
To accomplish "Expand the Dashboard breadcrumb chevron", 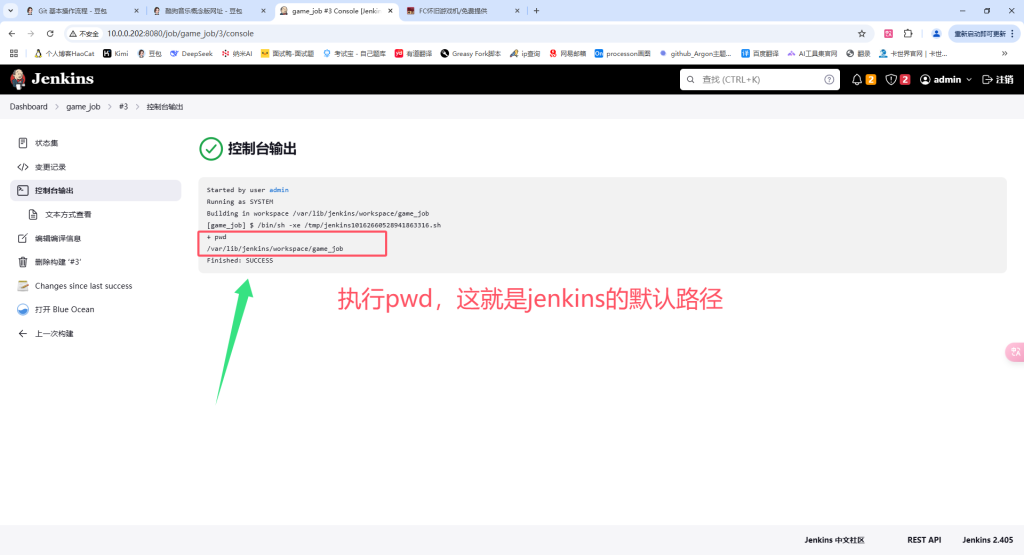I will click(56, 106).
